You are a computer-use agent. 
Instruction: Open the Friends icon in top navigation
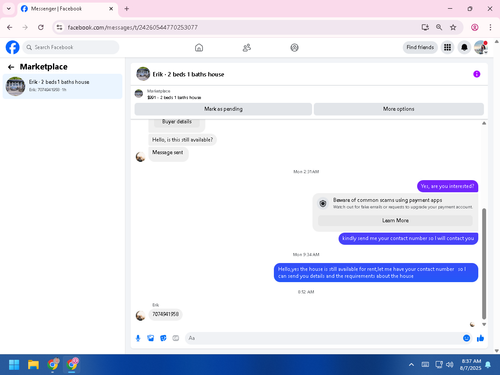tap(247, 48)
